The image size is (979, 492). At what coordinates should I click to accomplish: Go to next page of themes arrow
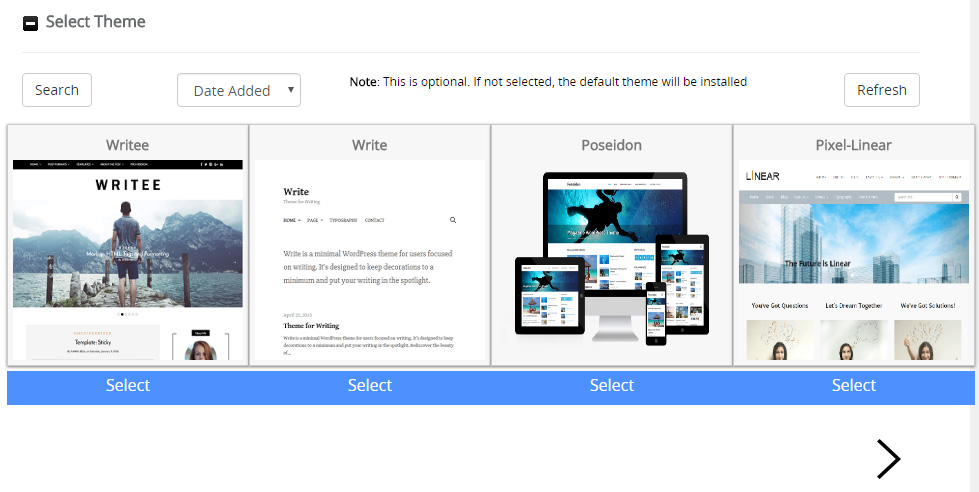point(888,459)
